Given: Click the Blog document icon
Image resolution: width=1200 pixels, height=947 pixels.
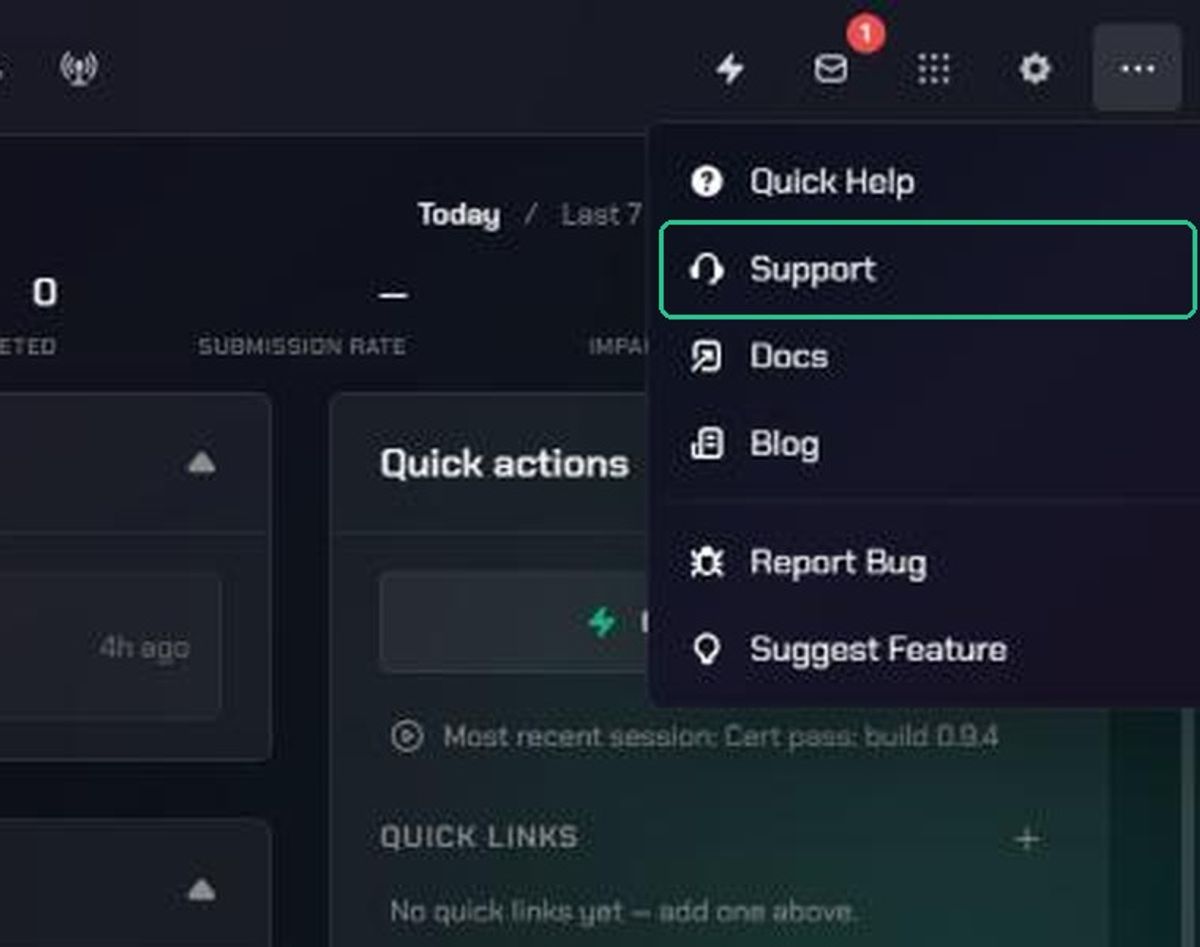Looking at the screenshot, I should [707, 444].
